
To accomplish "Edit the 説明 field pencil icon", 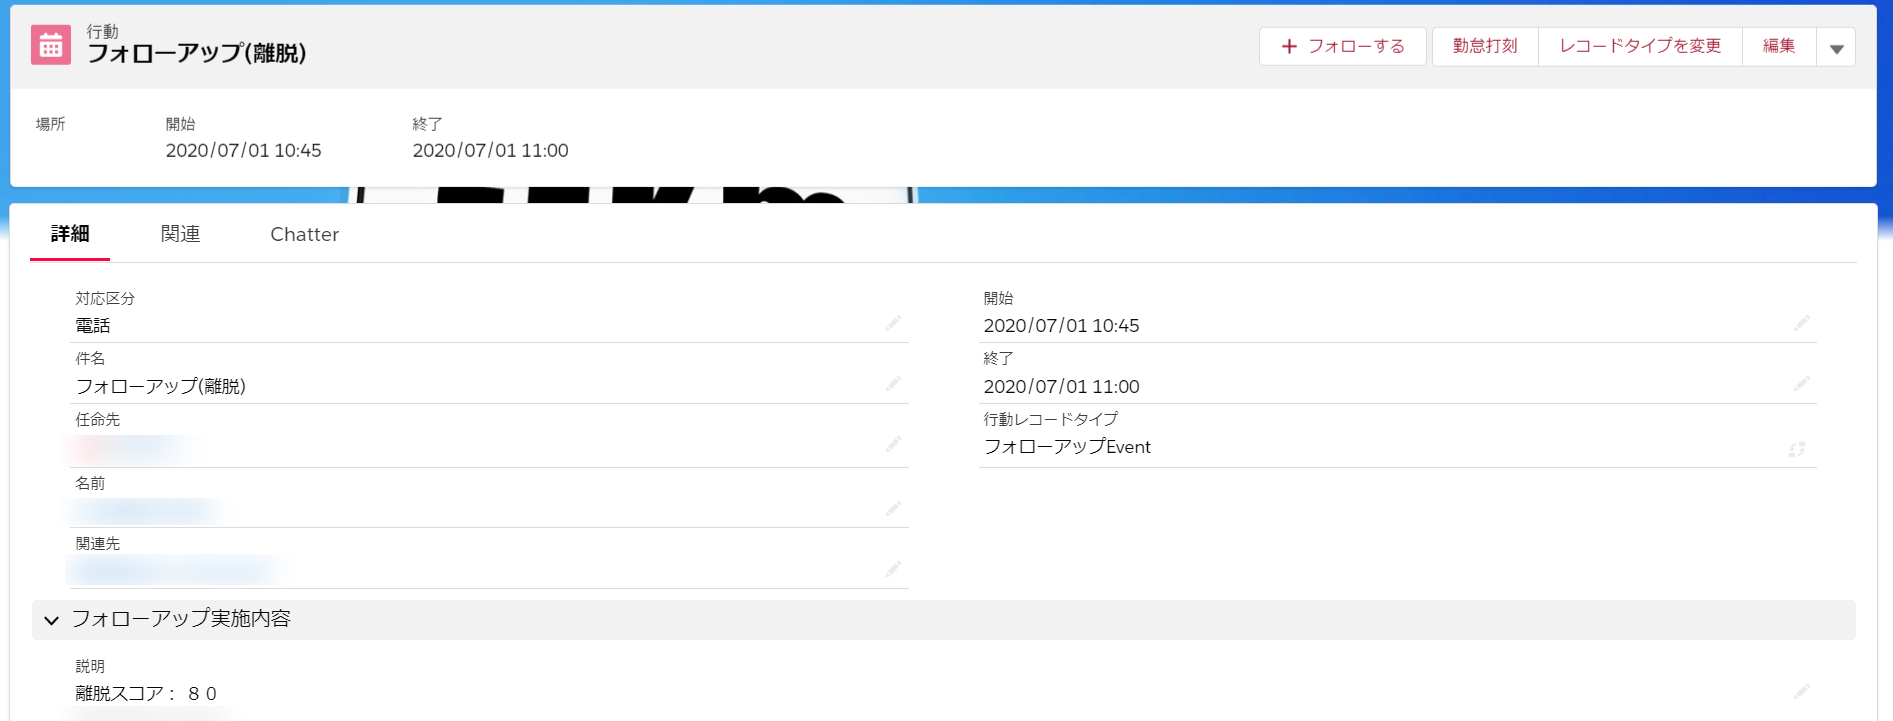I will pos(1801,692).
